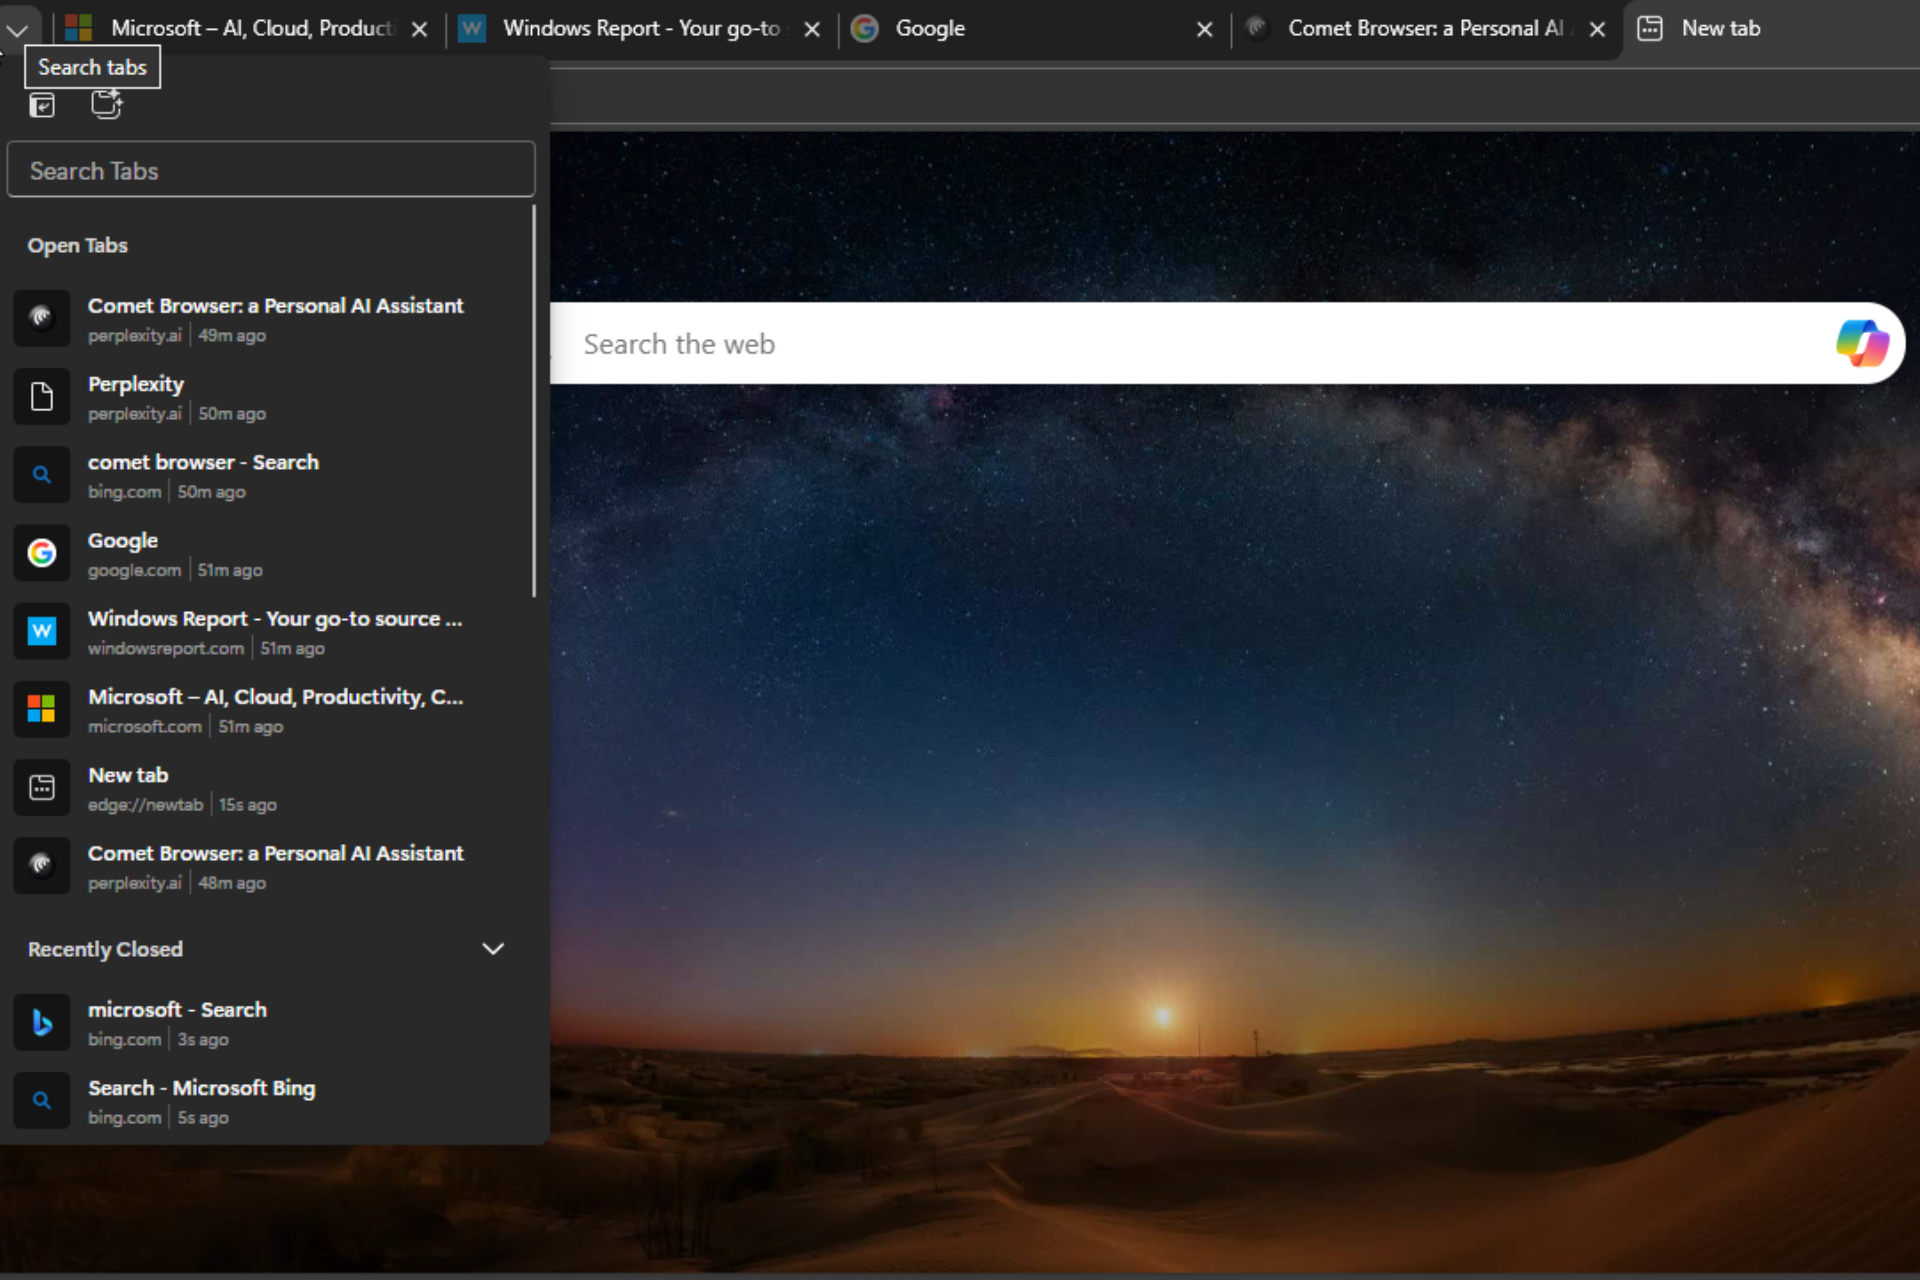Viewport: 1920px width, 1280px height.
Task: Click inside the Search Tabs input field
Action: point(270,169)
